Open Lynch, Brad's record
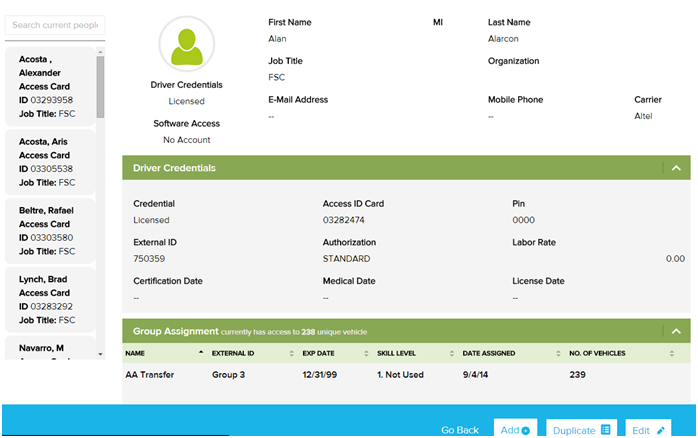The image size is (698, 438). coord(50,299)
